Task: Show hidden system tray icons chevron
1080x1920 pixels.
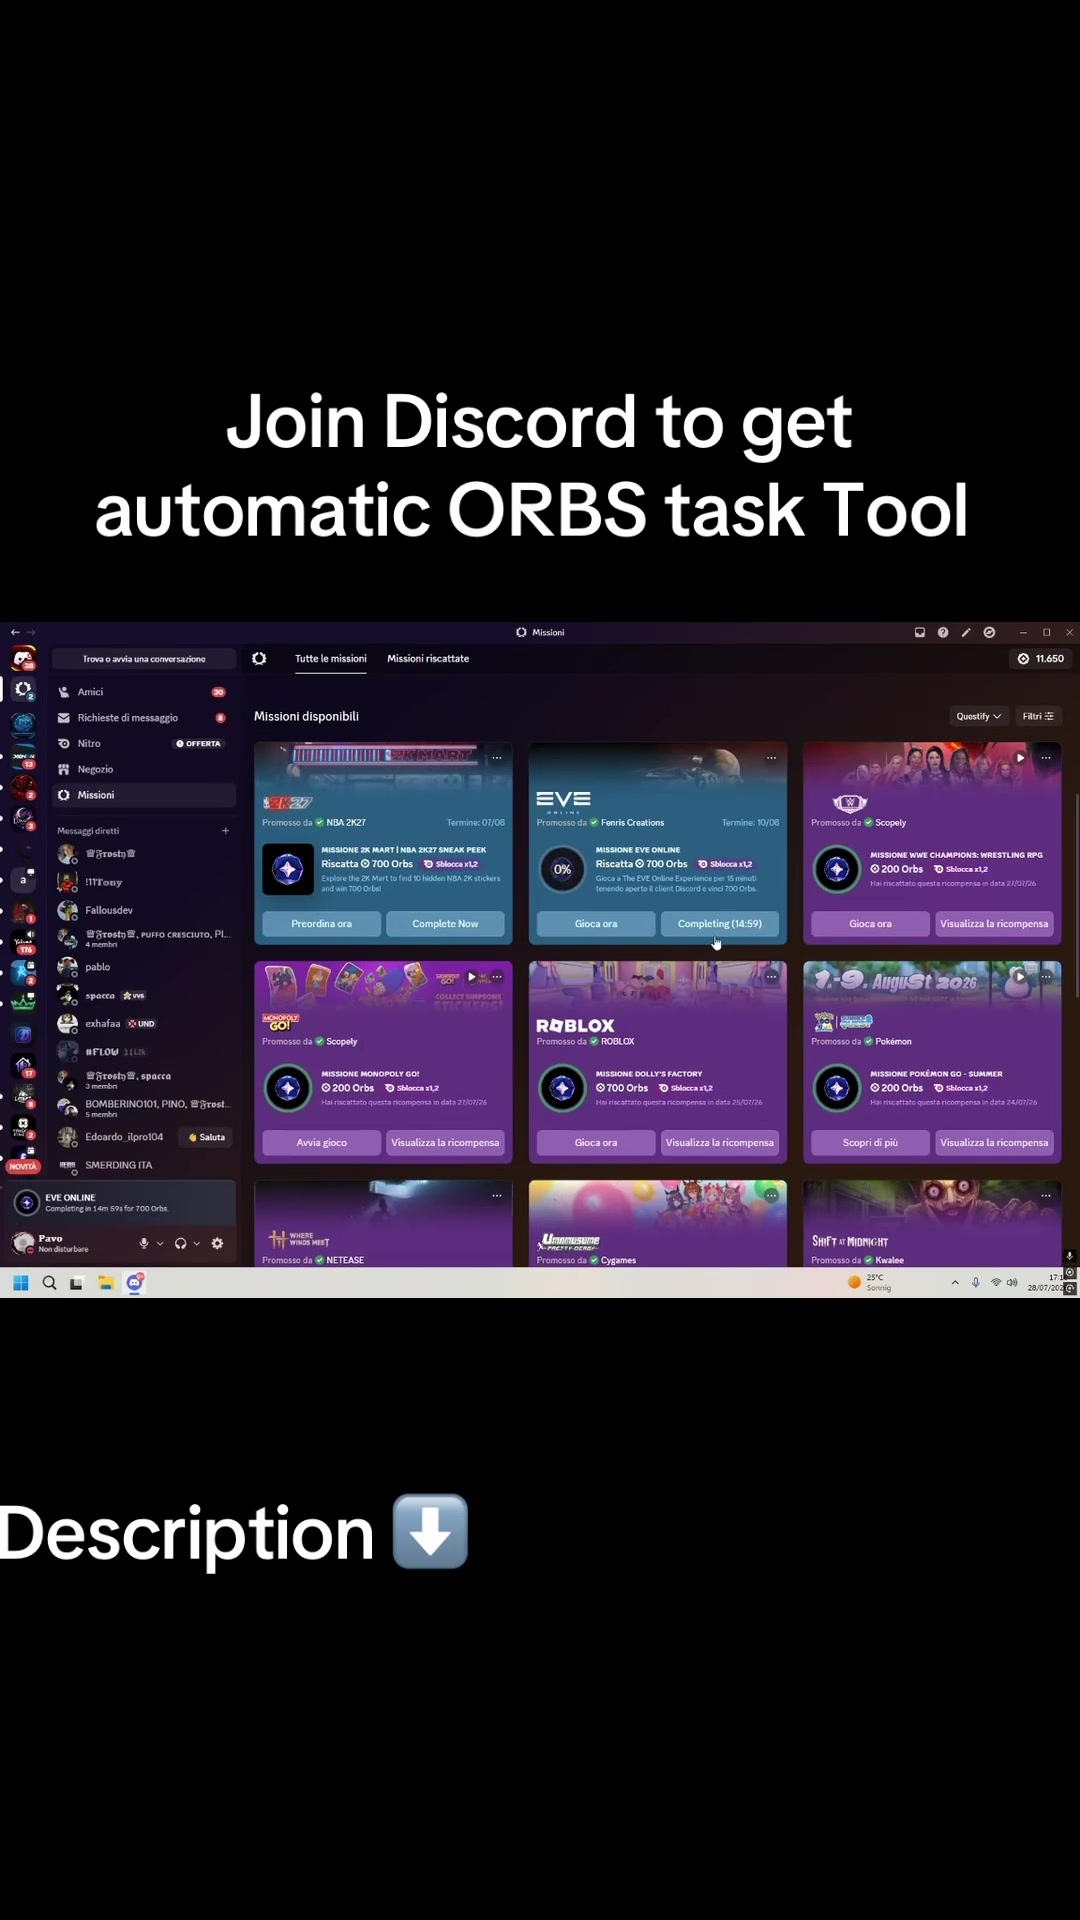Action: tap(955, 1283)
